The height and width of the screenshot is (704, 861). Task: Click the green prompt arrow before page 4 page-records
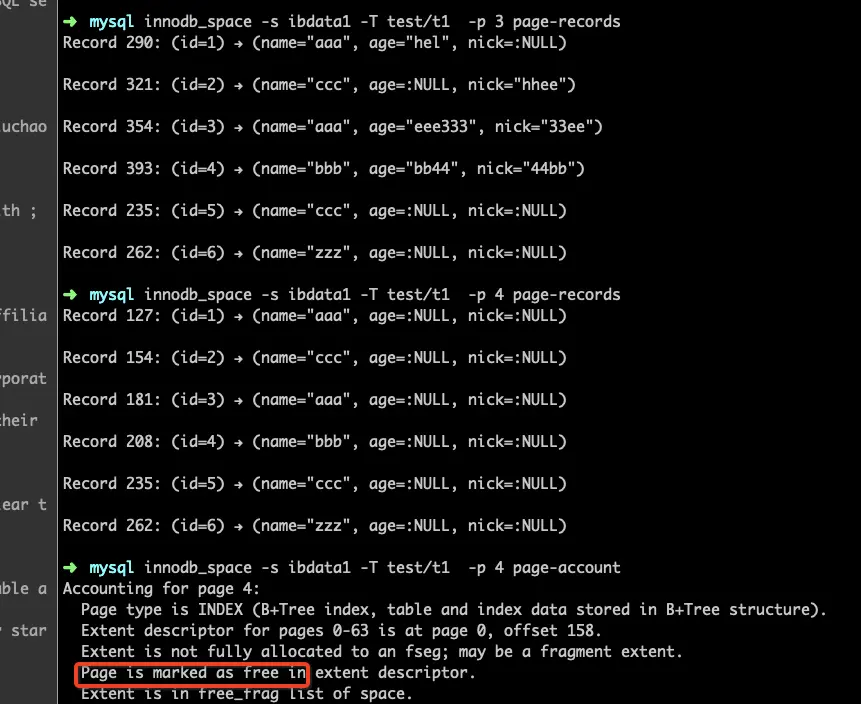click(x=70, y=295)
